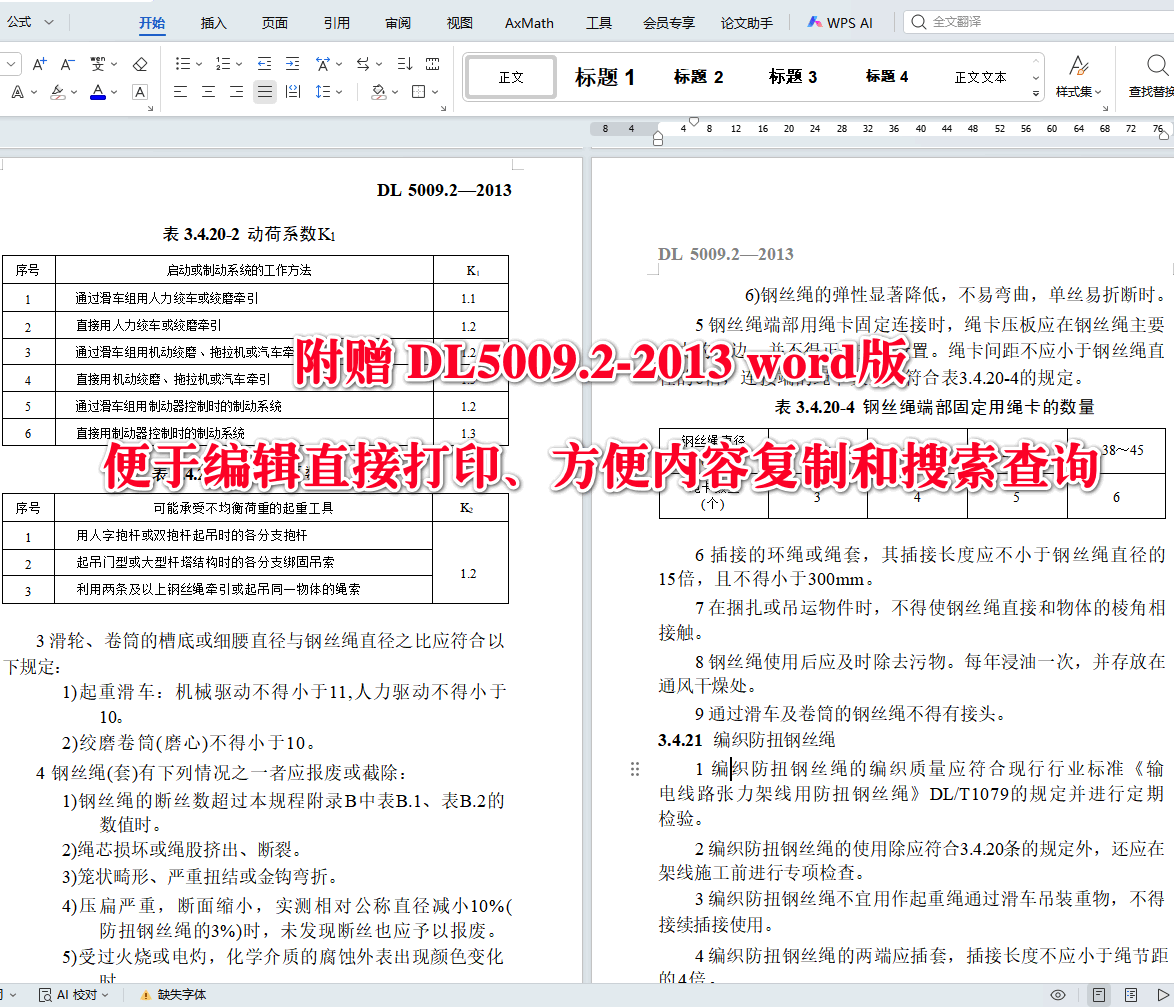The height and width of the screenshot is (1007, 1174).
Task: Align text left
Action: [x=180, y=92]
